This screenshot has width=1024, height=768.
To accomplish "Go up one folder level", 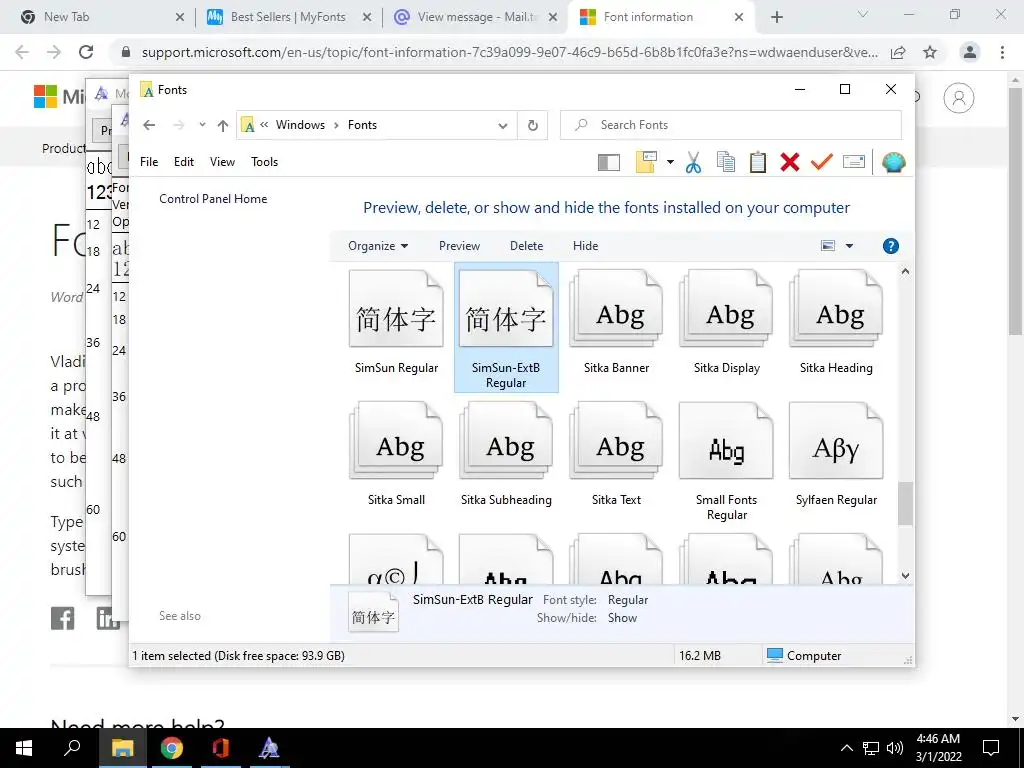I will pyautogui.click(x=223, y=125).
